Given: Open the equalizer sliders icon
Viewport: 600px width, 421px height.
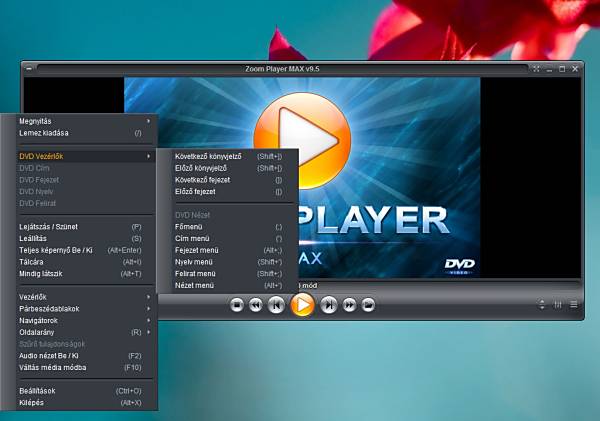Looking at the screenshot, I should coord(558,305).
